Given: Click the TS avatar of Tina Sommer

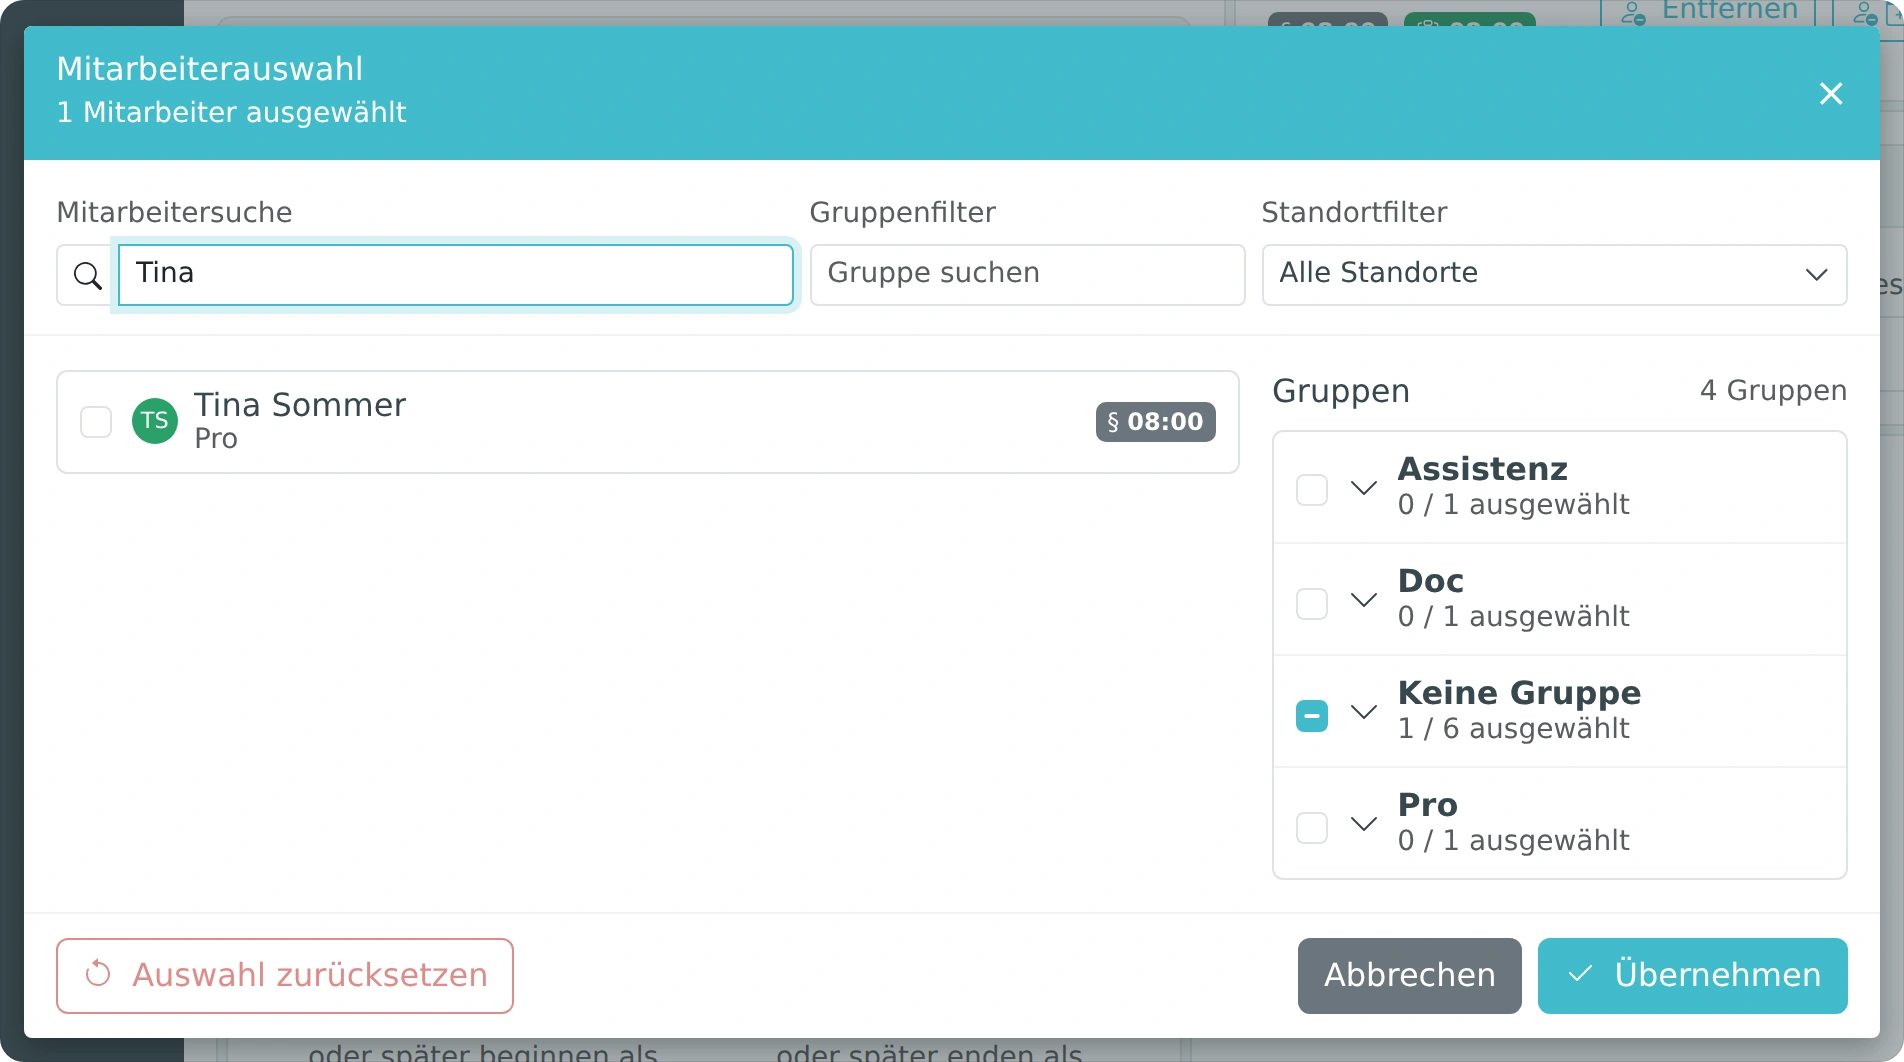Looking at the screenshot, I should (x=155, y=421).
